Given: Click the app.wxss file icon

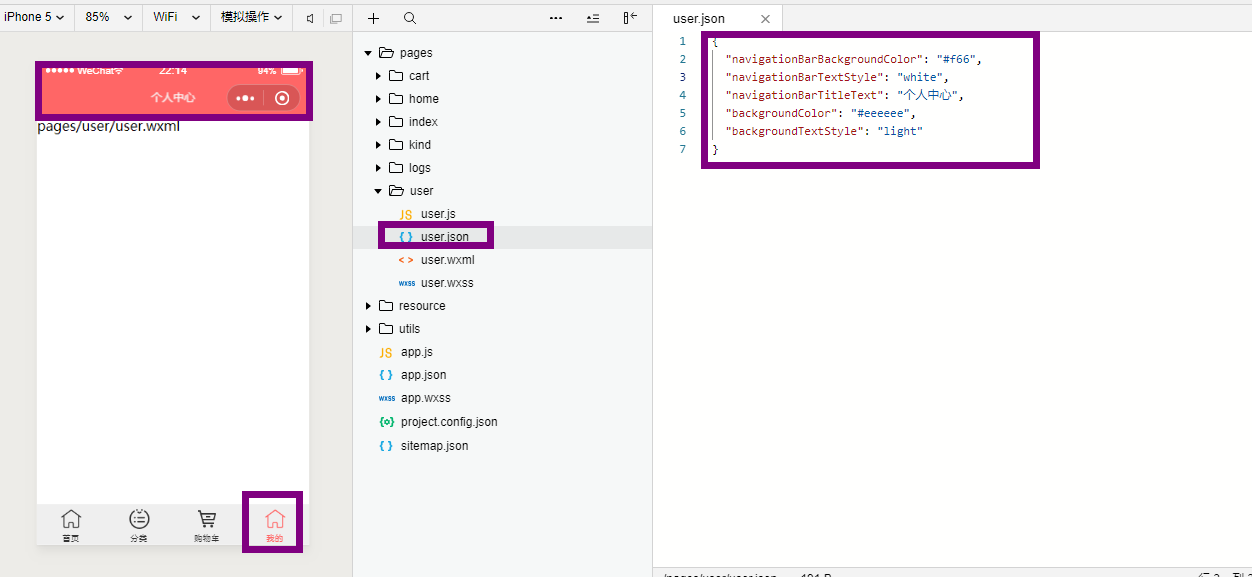Looking at the screenshot, I should click(x=387, y=398).
